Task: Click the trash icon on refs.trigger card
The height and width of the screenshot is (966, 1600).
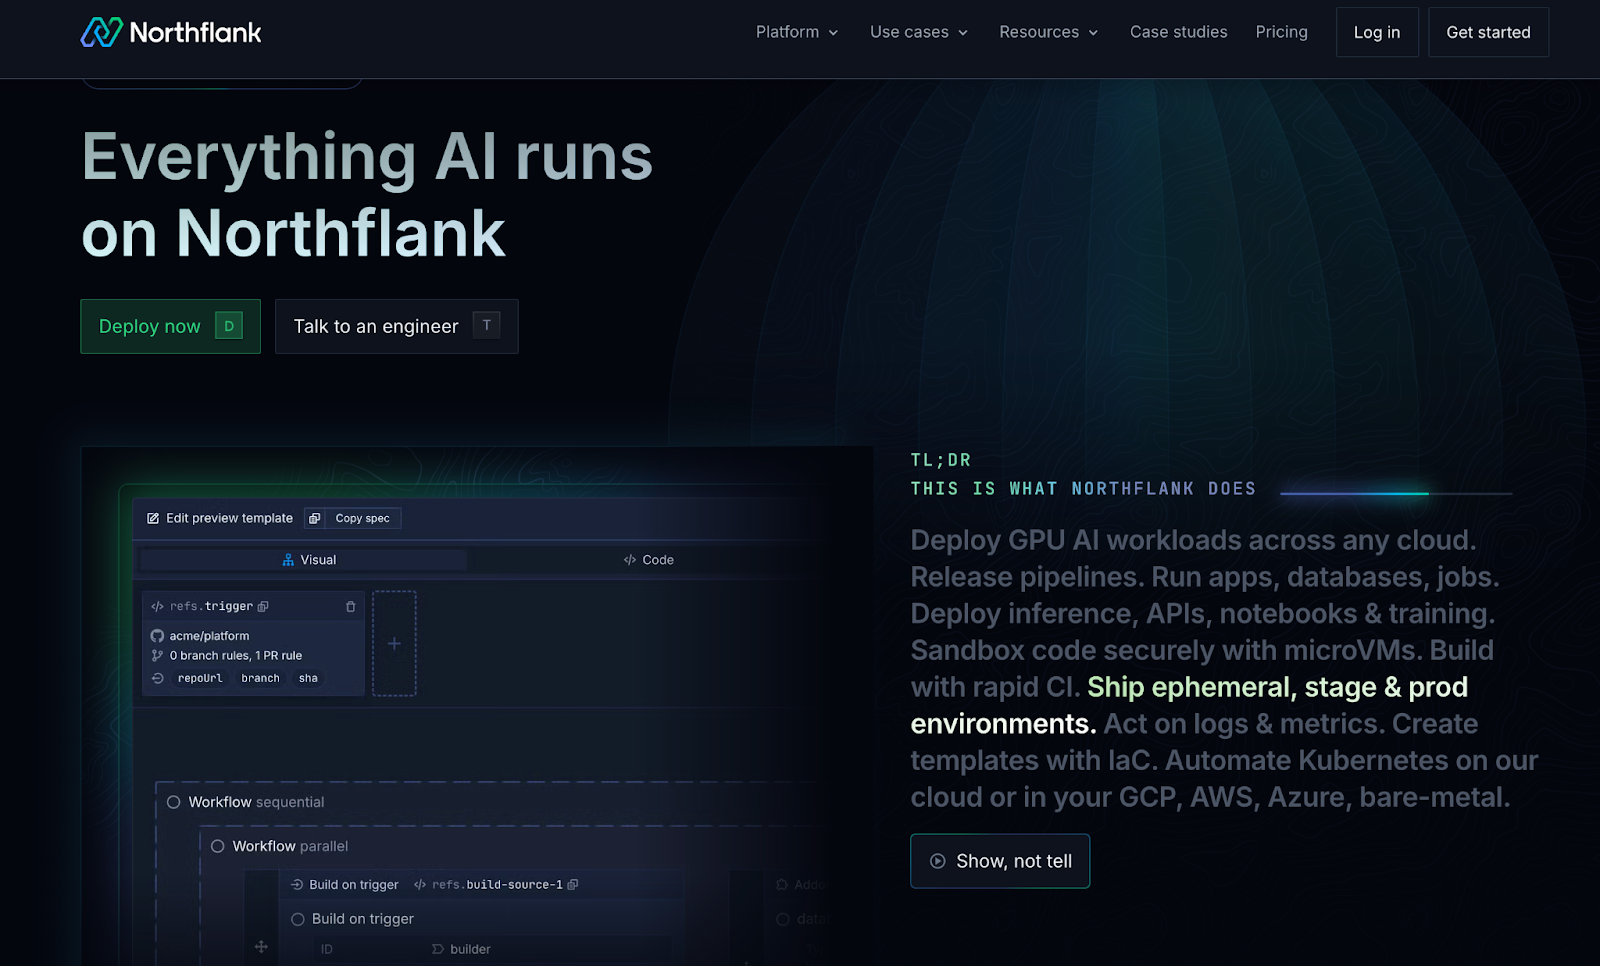Action: pos(350,607)
